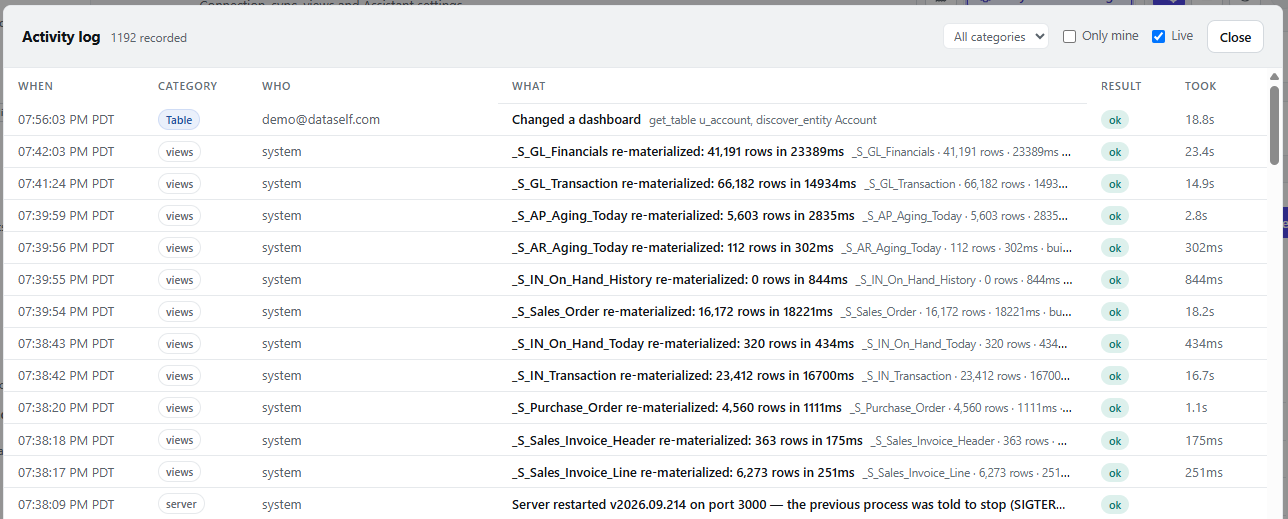Open the All categories dropdown

click(995, 36)
